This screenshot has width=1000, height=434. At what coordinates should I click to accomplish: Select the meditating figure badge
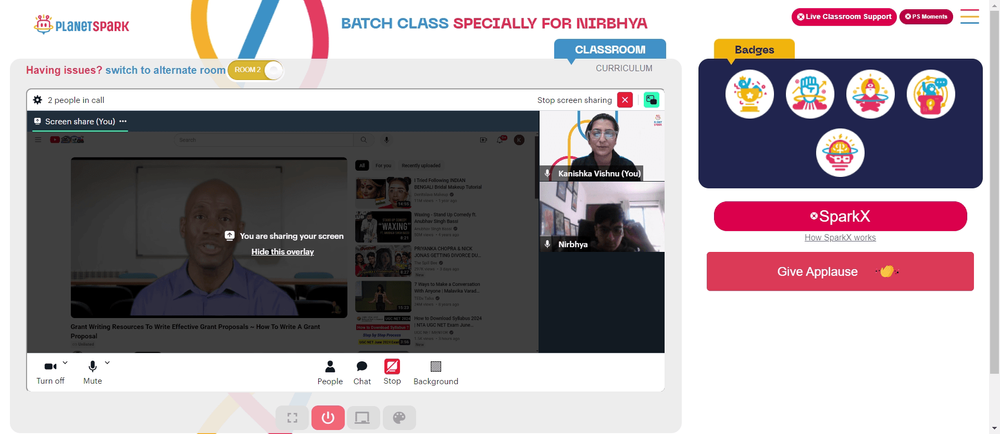871,94
